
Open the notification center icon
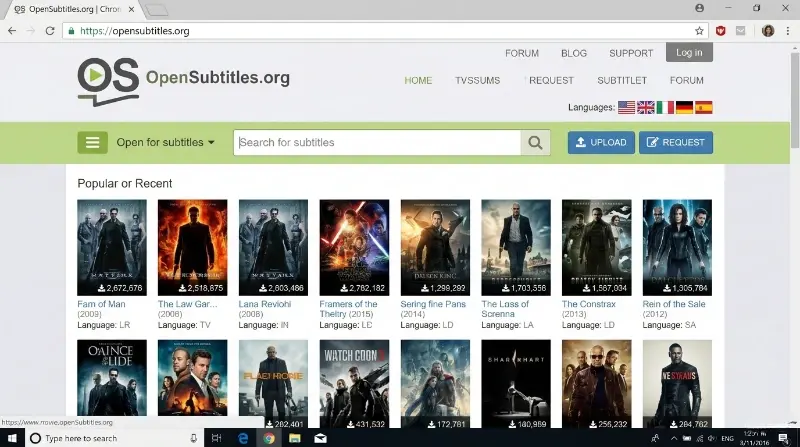coord(783,438)
